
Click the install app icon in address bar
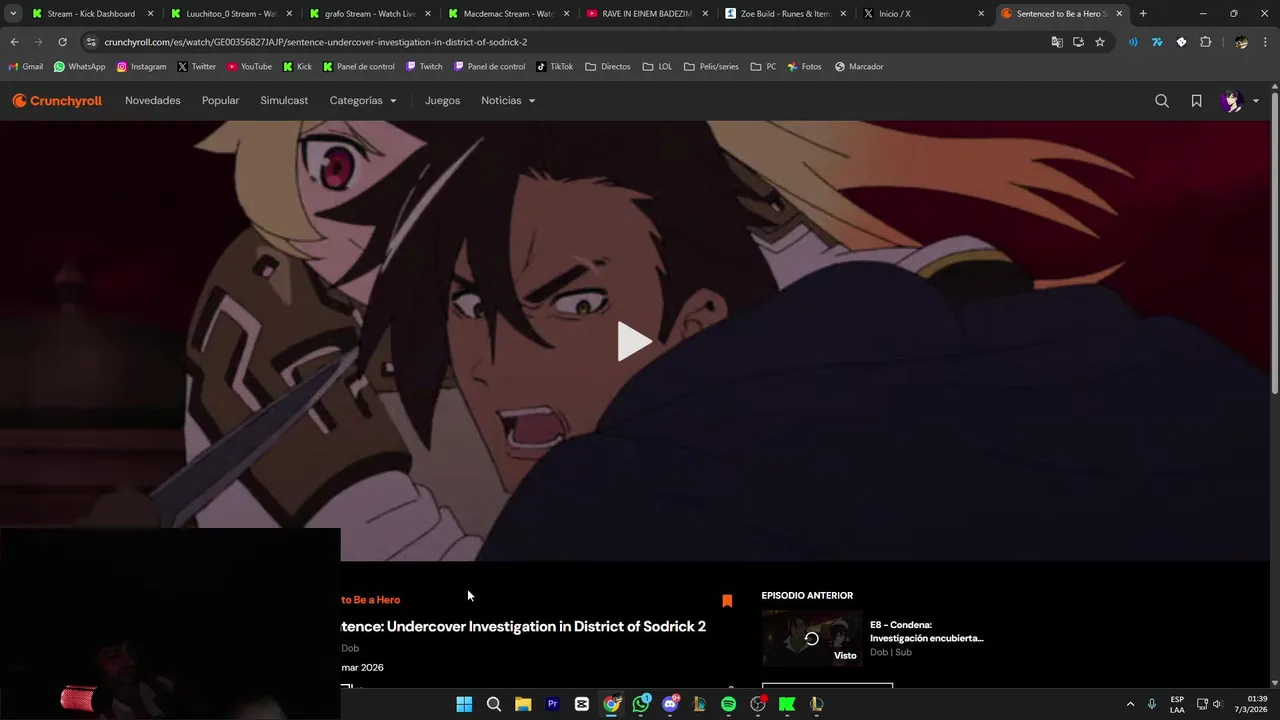click(1078, 42)
